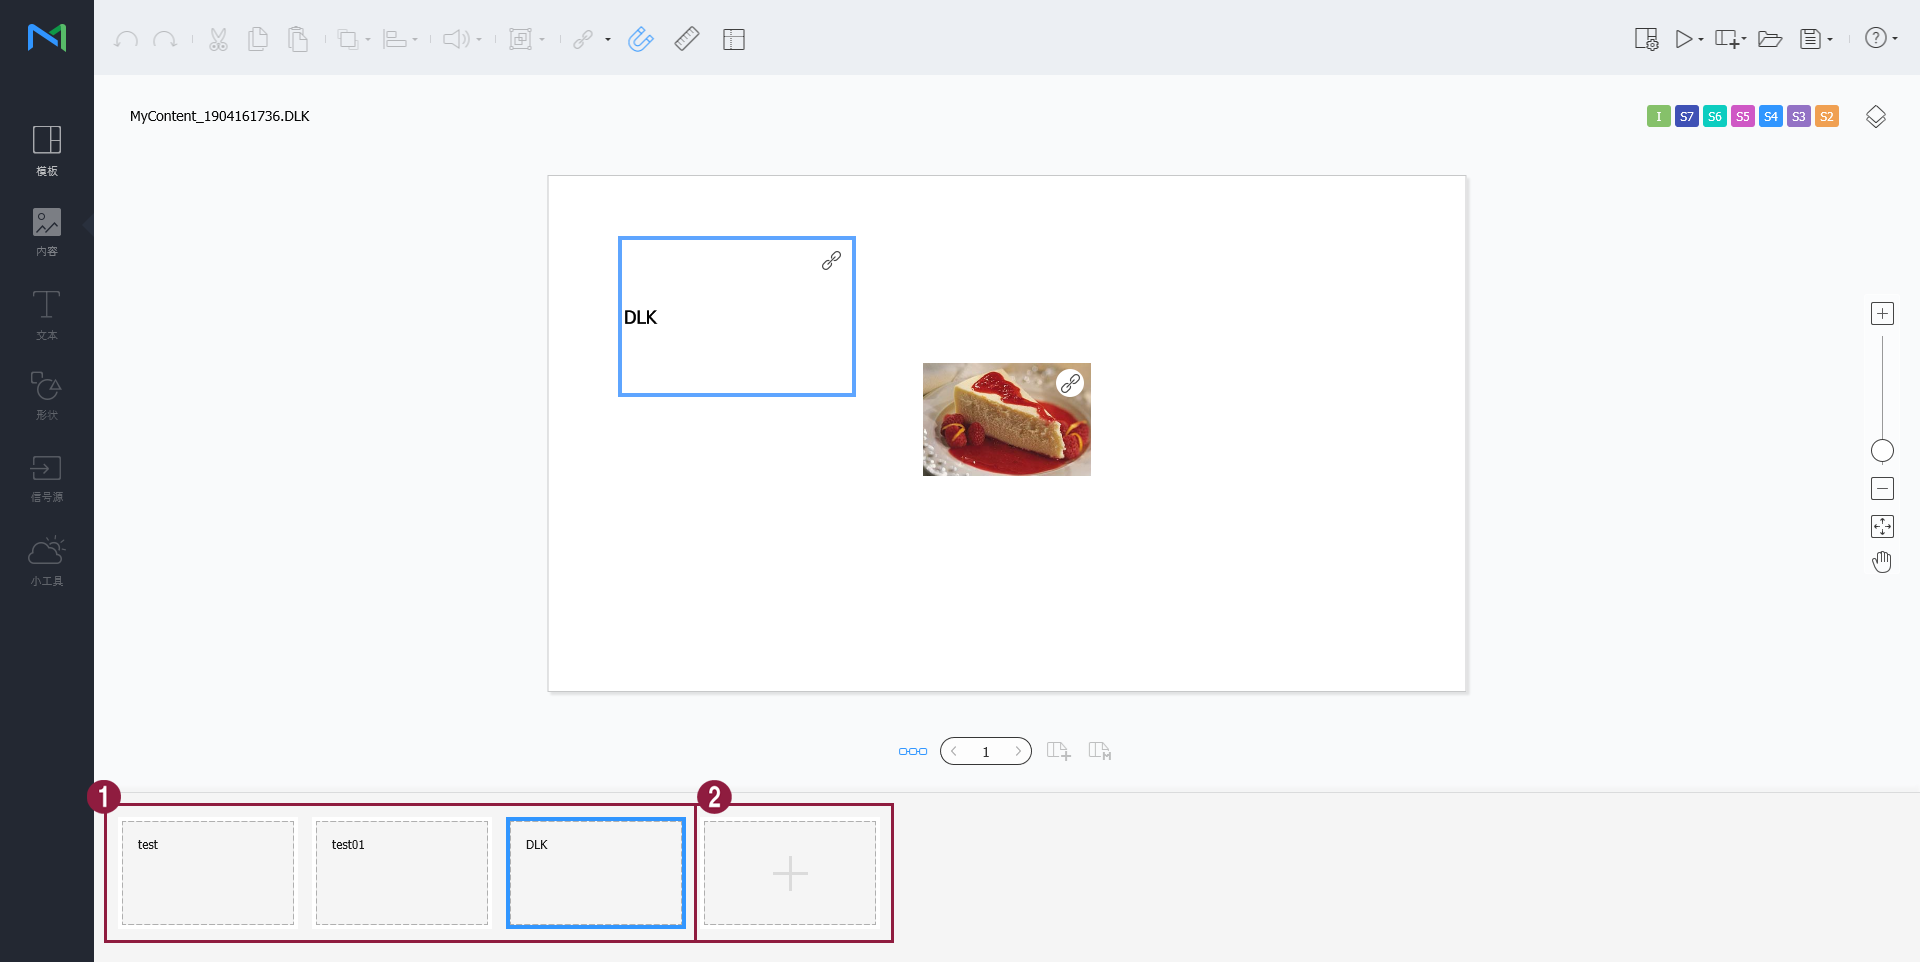Activate the hand pan tool
Screen dimensions: 1920x962
1882,563
